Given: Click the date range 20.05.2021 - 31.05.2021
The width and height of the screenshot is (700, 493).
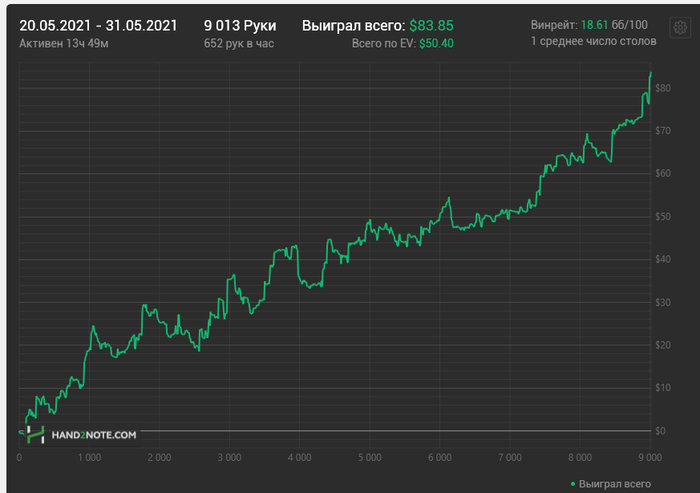Looking at the screenshot, I should pyautogui.click(x=98, y=26).
